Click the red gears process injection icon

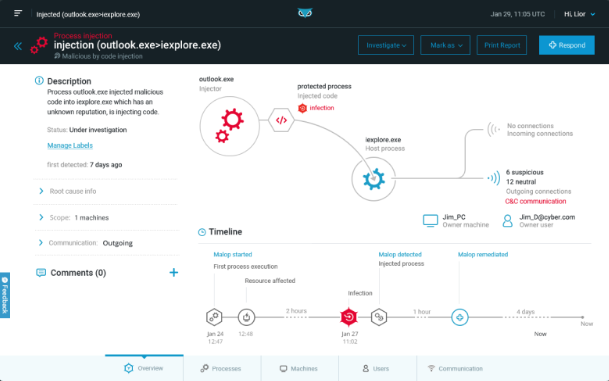click(39, 45)
